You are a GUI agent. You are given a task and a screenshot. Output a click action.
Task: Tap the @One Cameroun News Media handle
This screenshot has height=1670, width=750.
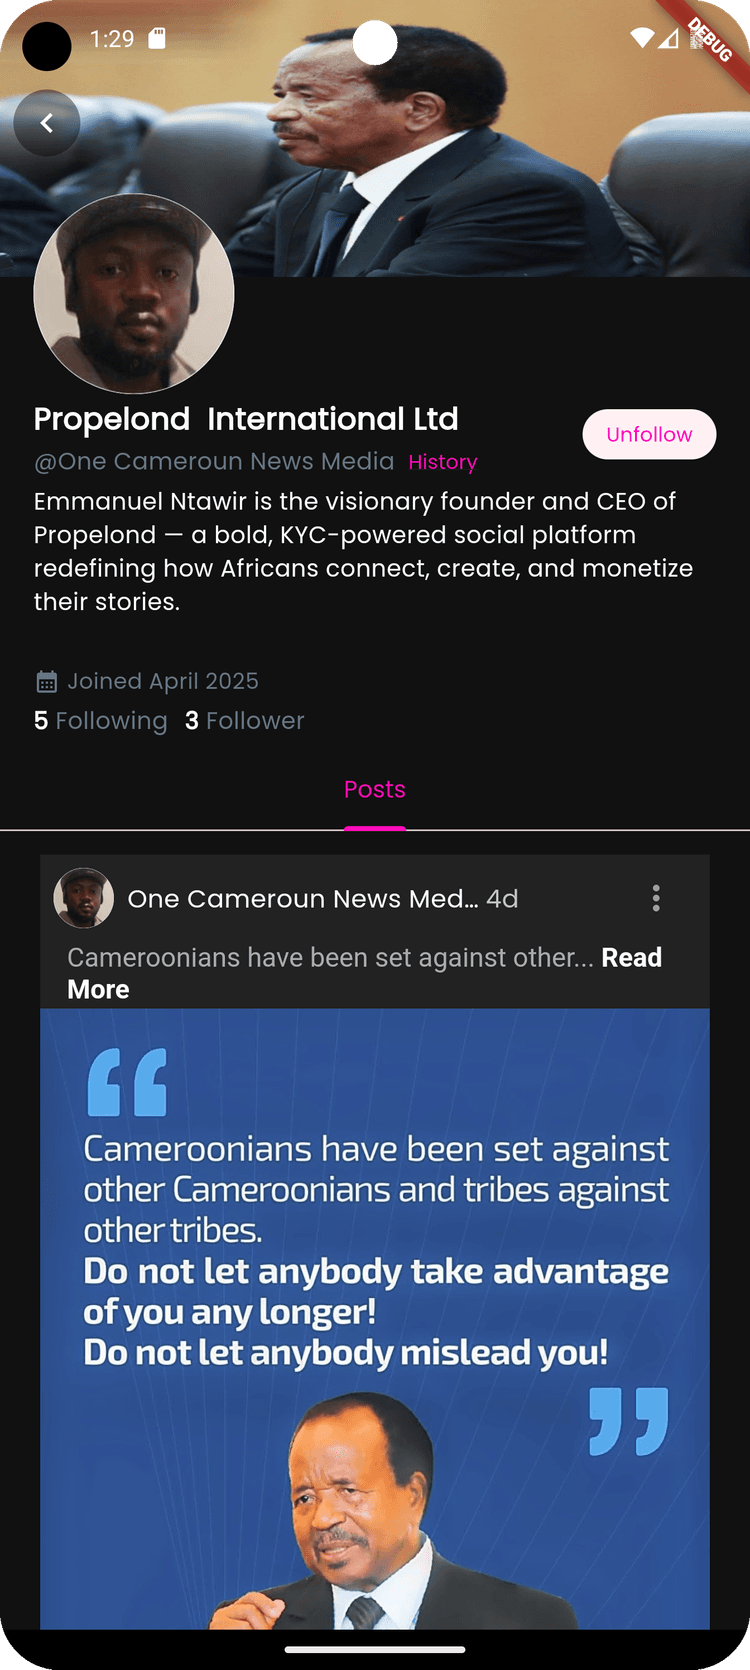(214, 461)
